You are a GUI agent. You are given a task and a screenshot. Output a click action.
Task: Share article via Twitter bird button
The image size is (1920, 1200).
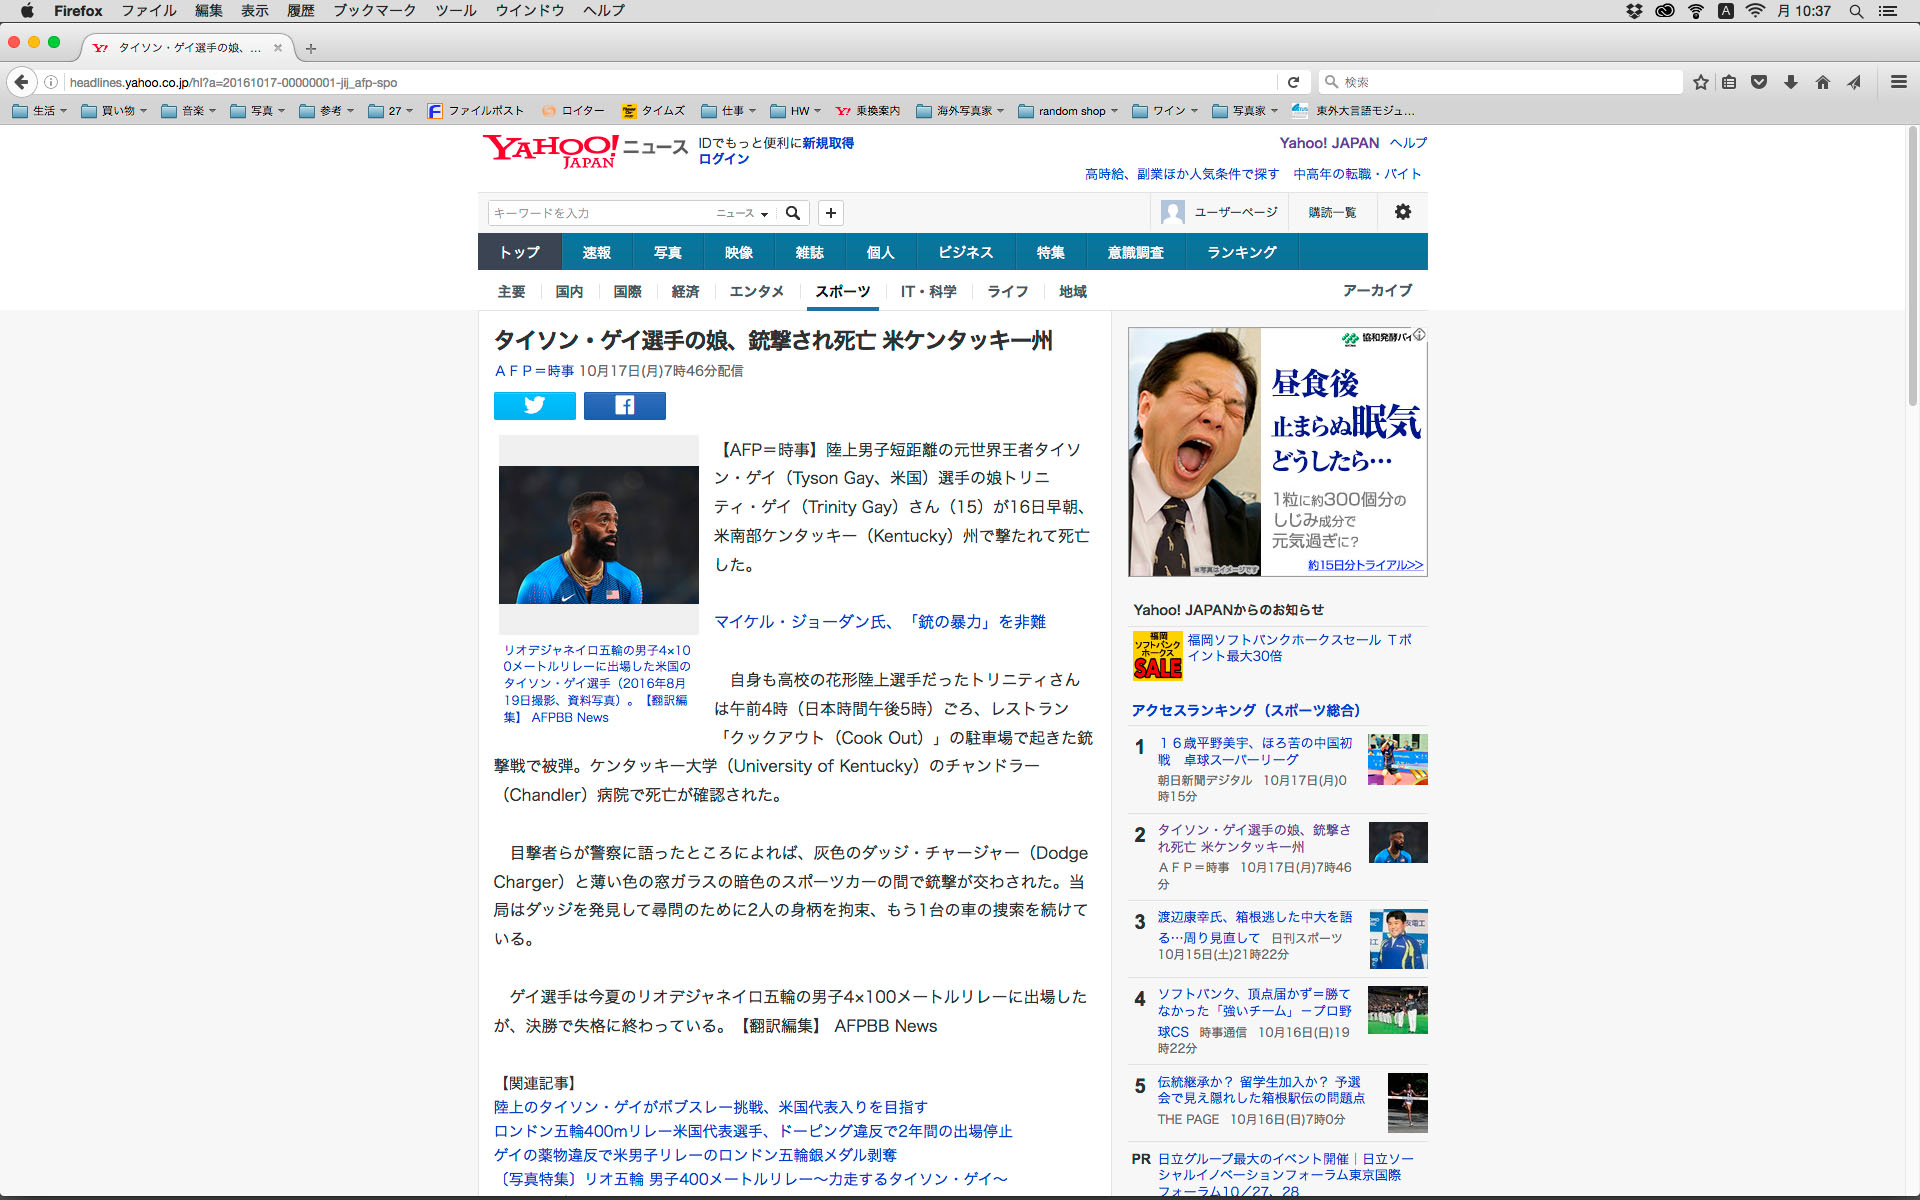click(x=534, y=405)
